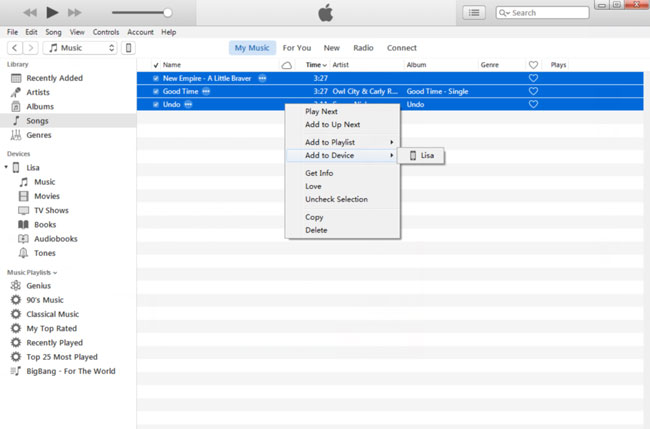Open Albums in Library sidebar
This screenshot has width=650, height=429.
tap(40, 107)
